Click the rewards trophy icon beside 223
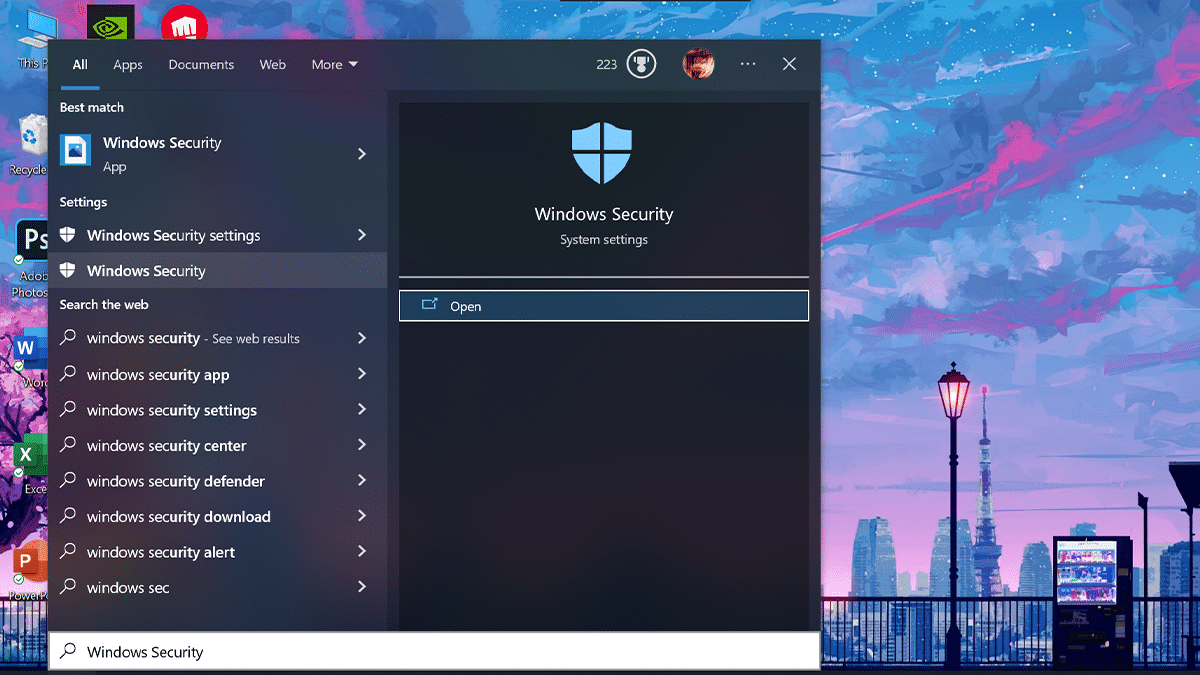The image size is (1200, 675). [641, 64]
